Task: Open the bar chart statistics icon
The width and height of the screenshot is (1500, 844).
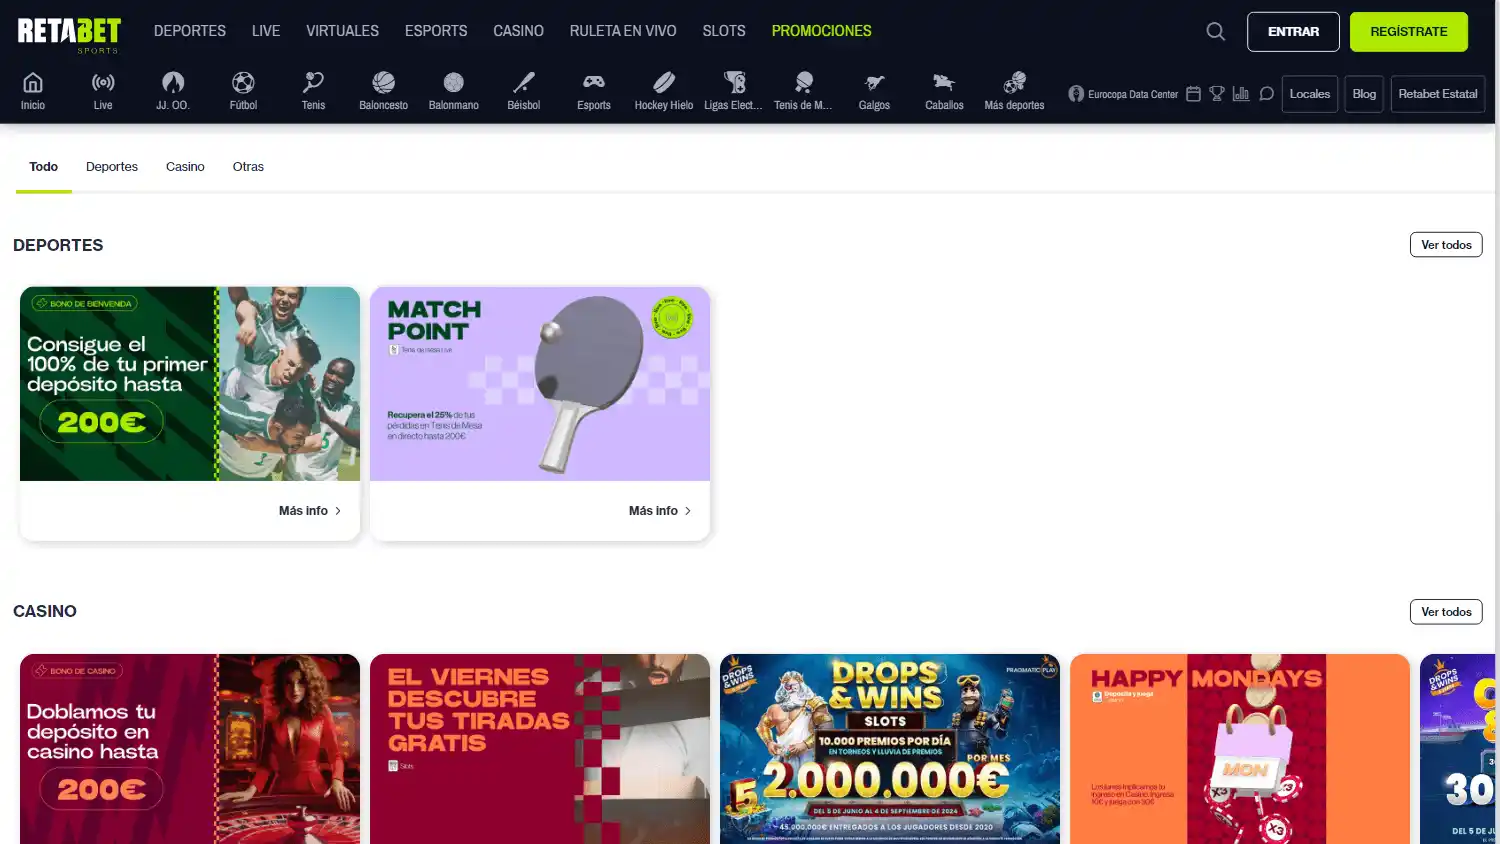Action: pos(1241,94)
